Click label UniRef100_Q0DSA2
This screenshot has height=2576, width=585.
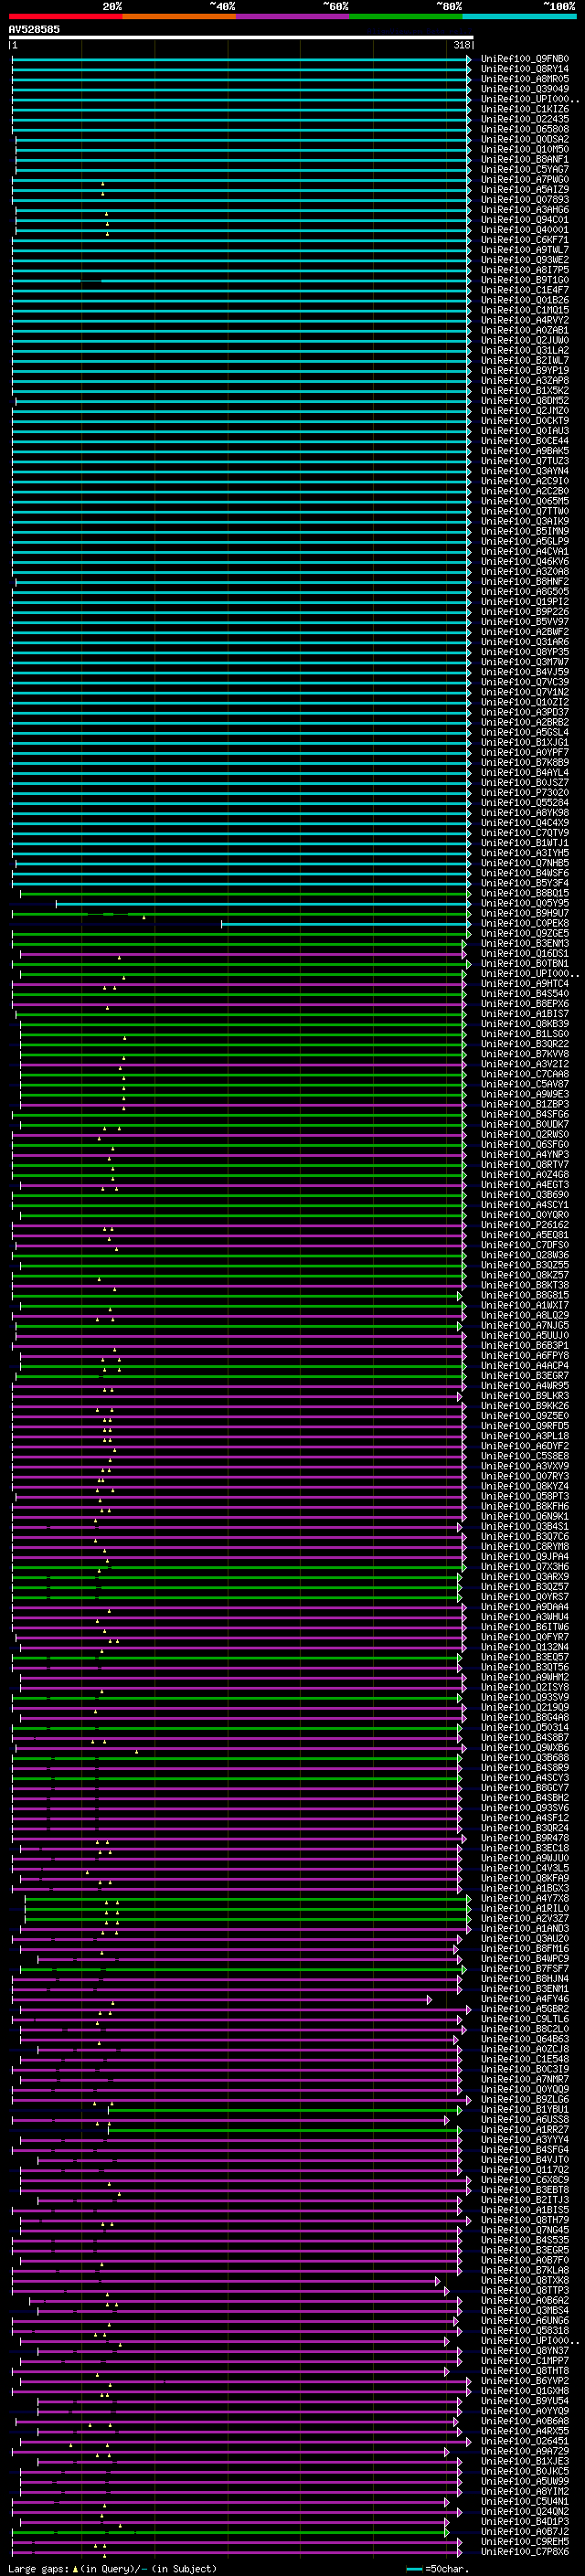pos(525,139)
